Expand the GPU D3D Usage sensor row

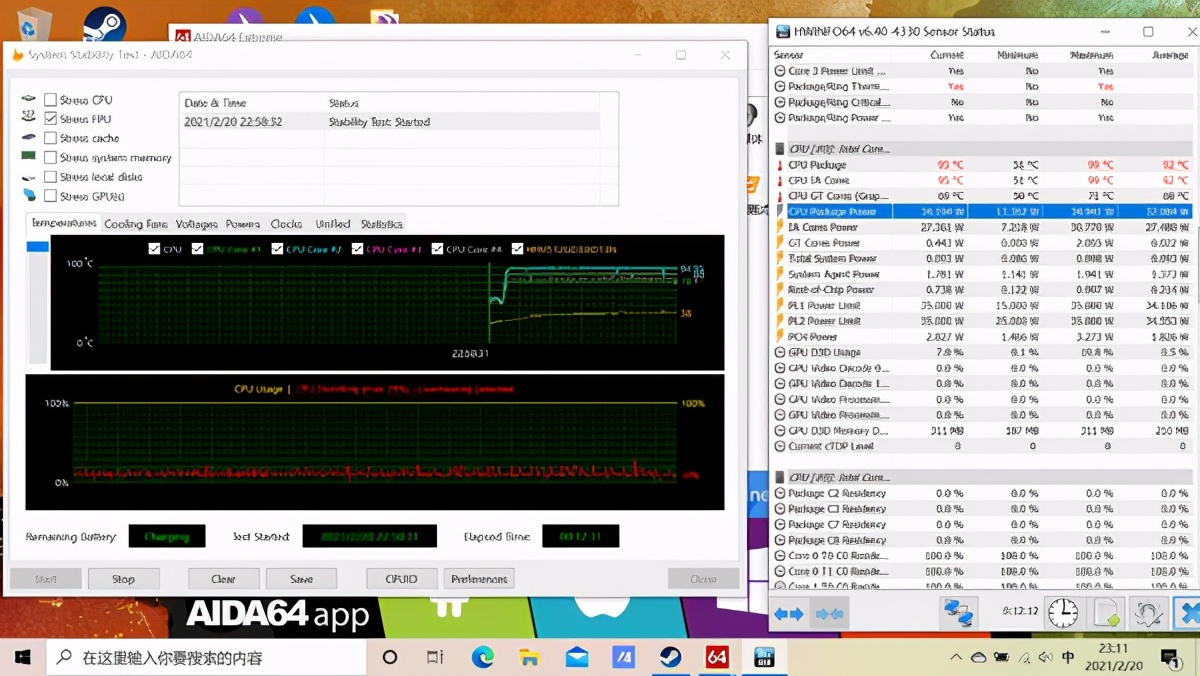point(780,352)
